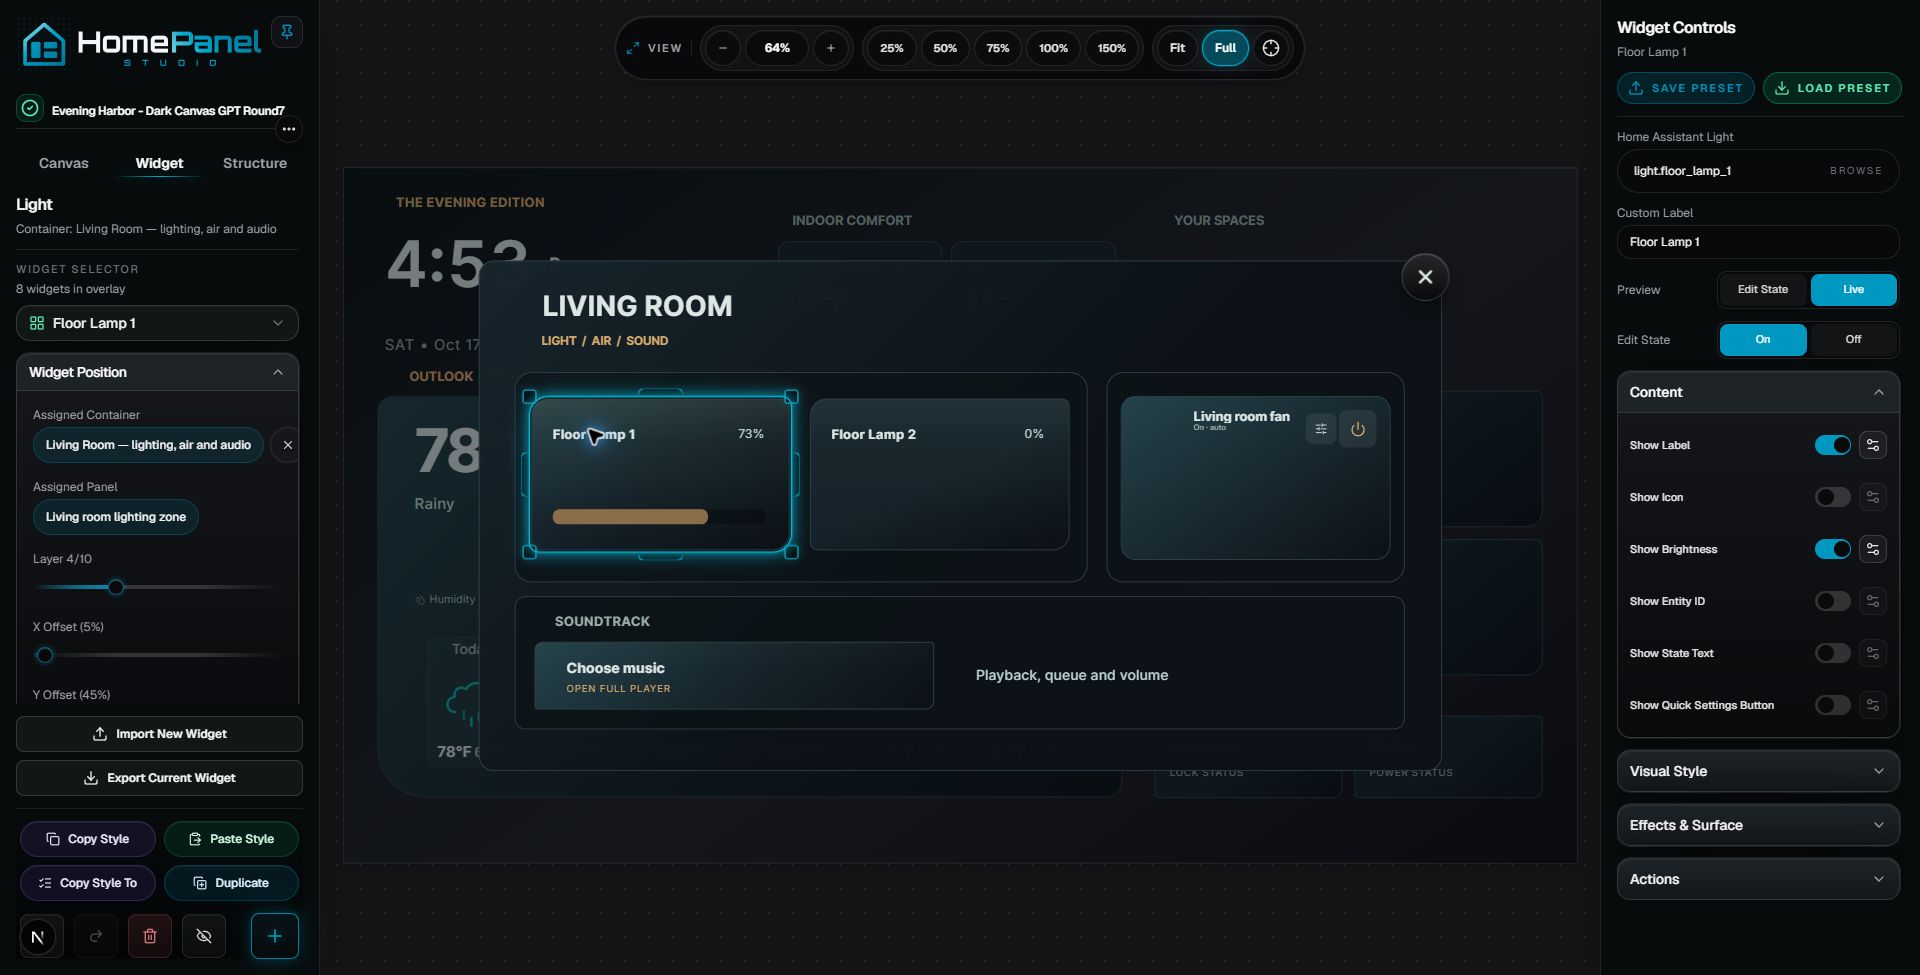Toggle Show Brightness switch
The image size is (1920, 975).
(1833, 549)
